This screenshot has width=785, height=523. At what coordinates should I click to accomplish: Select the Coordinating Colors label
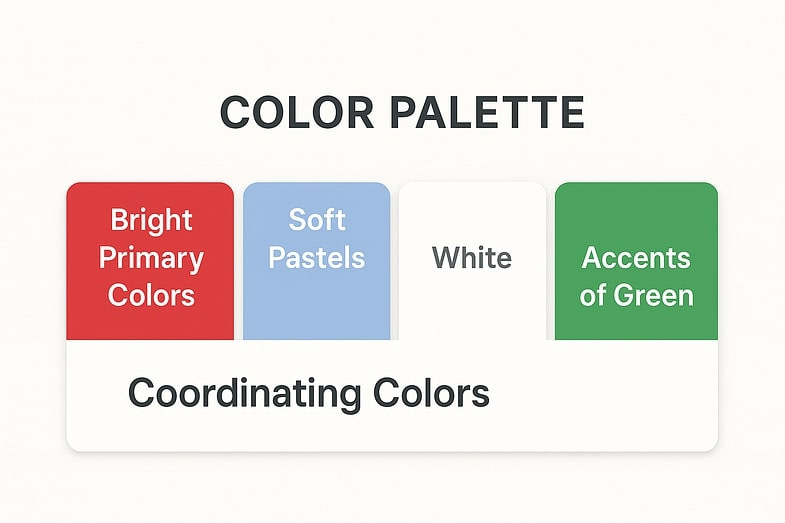click(x=308, y=394)
